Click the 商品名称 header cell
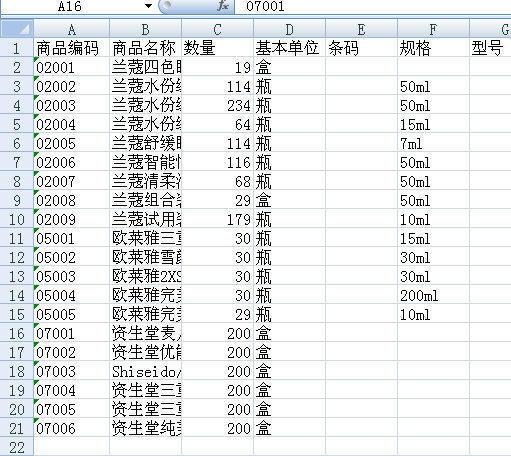 click(146, 48)
